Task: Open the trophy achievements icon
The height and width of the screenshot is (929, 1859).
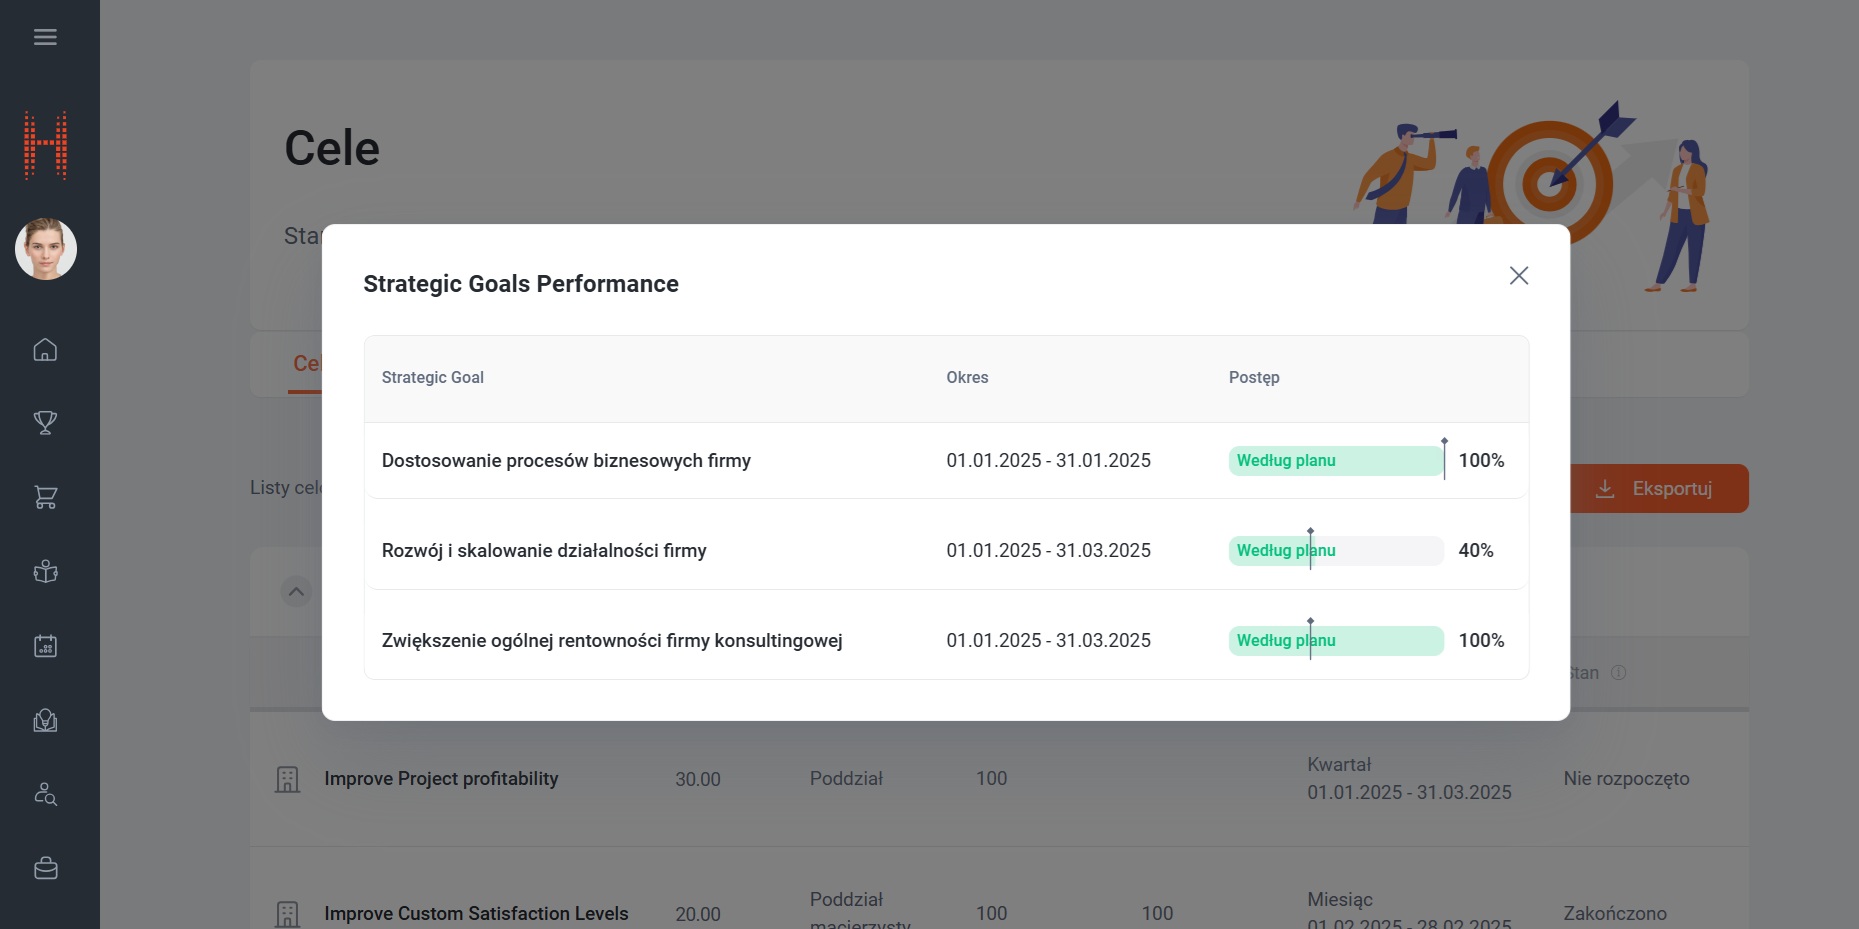Action: 45,423
